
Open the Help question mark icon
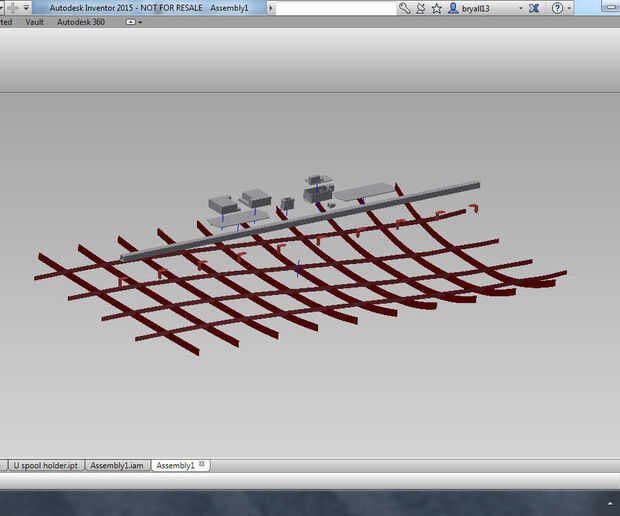click(x=557, y=8)
